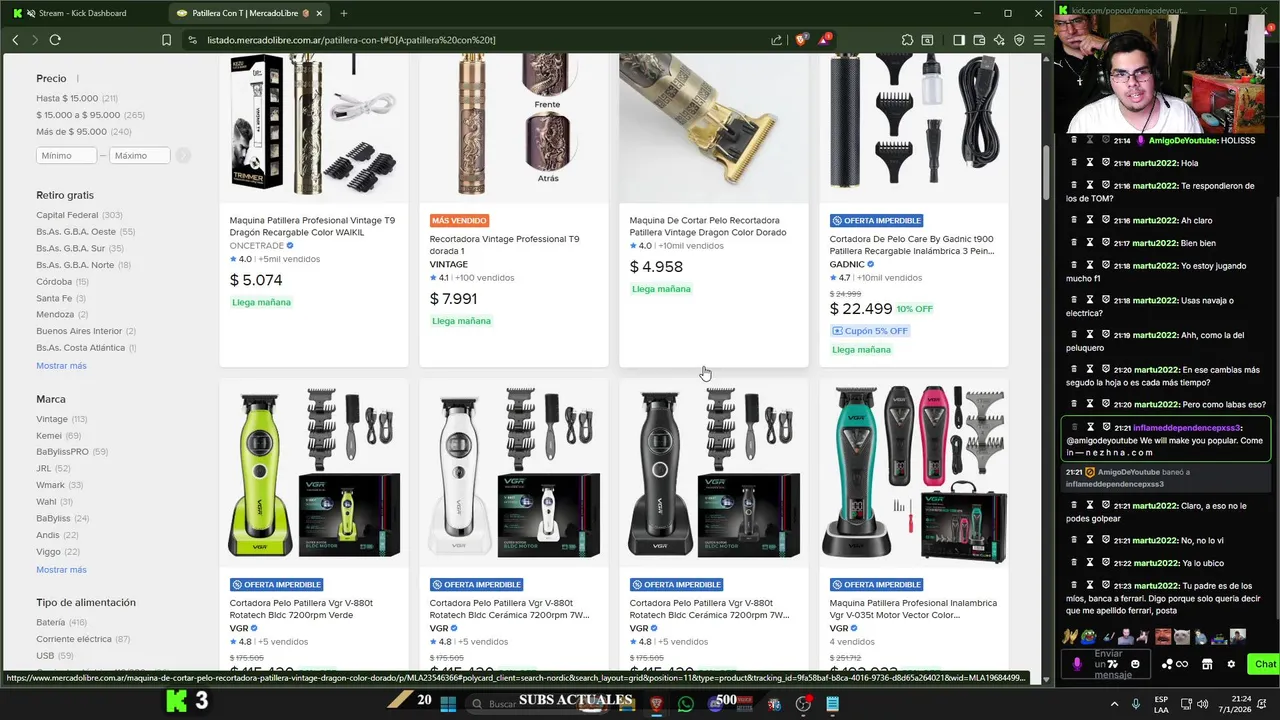The width and height of the screenshot is (1280, 720).
Task: Toggle the browser sidebar panel icon
Action: point(959,40)
